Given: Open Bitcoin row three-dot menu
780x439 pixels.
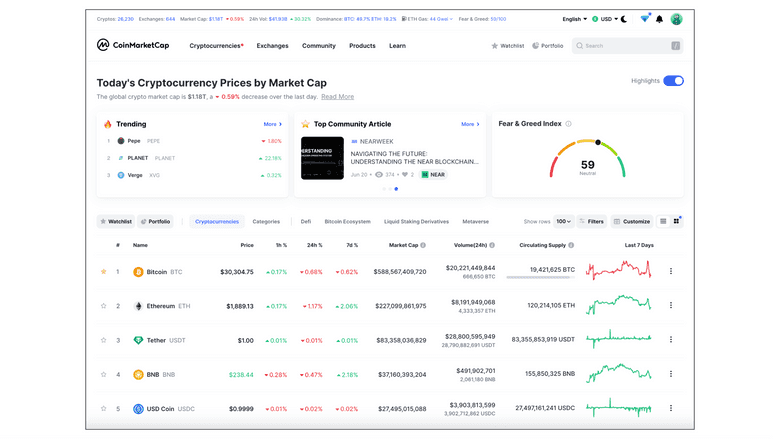Looking at the screenshot, I should tap(671, 271).
